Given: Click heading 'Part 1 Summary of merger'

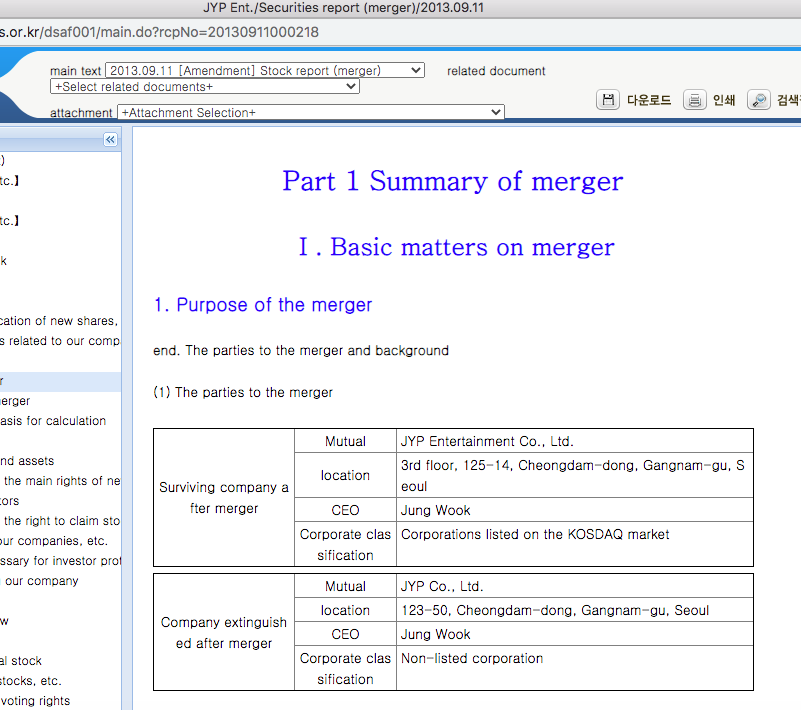Looking at the screenshot, I should coord(453,181).
